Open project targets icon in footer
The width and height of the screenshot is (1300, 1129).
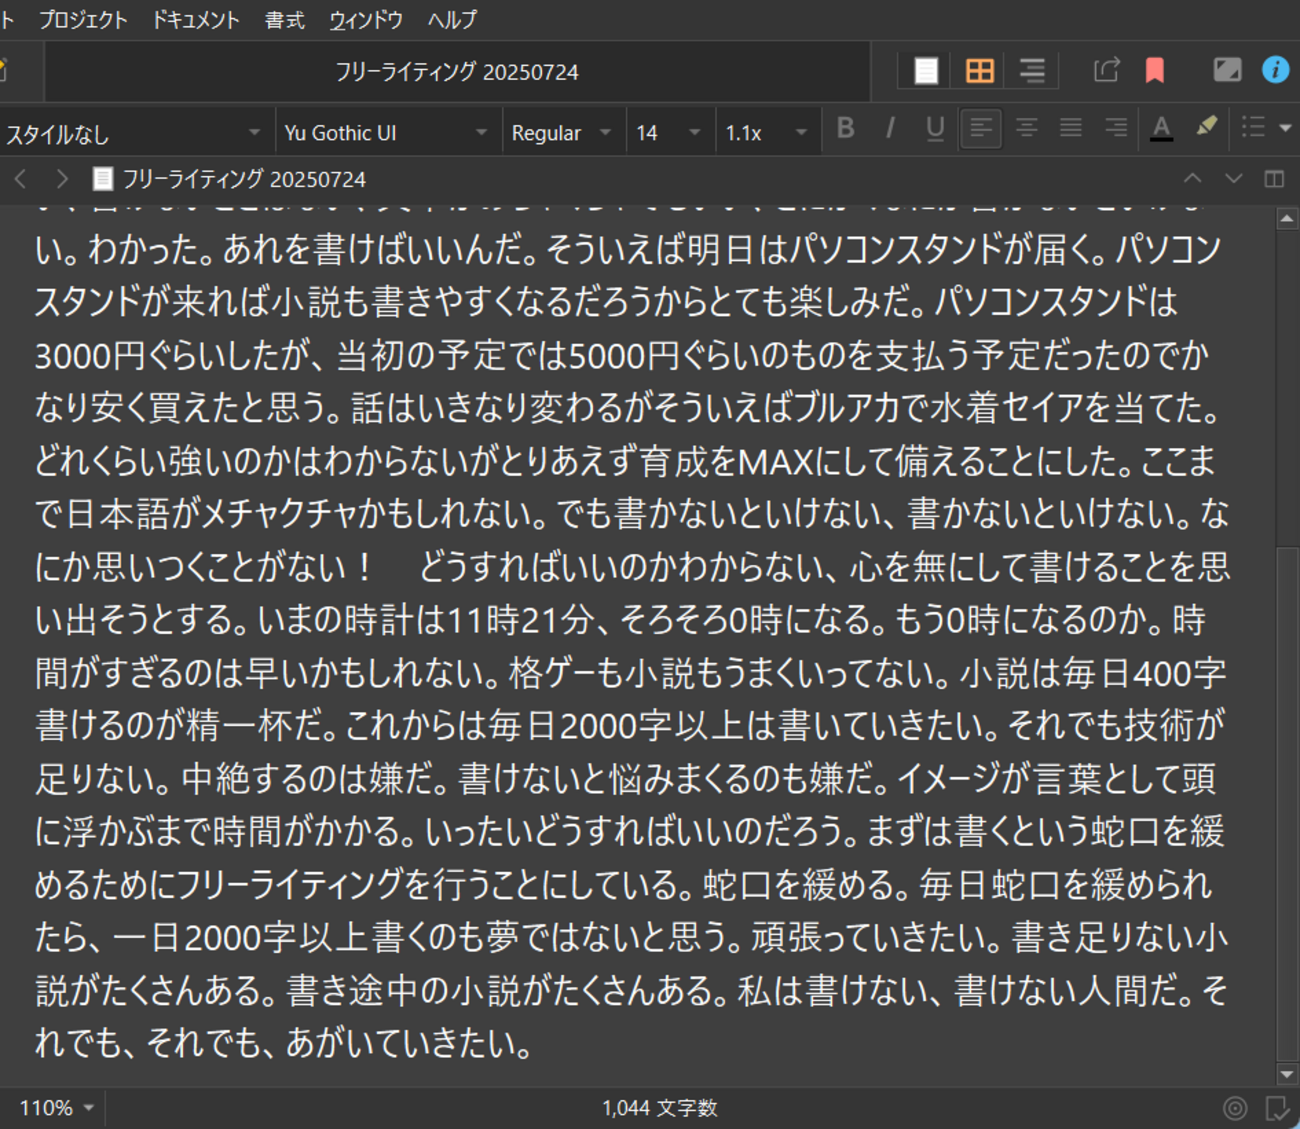1235,1108
